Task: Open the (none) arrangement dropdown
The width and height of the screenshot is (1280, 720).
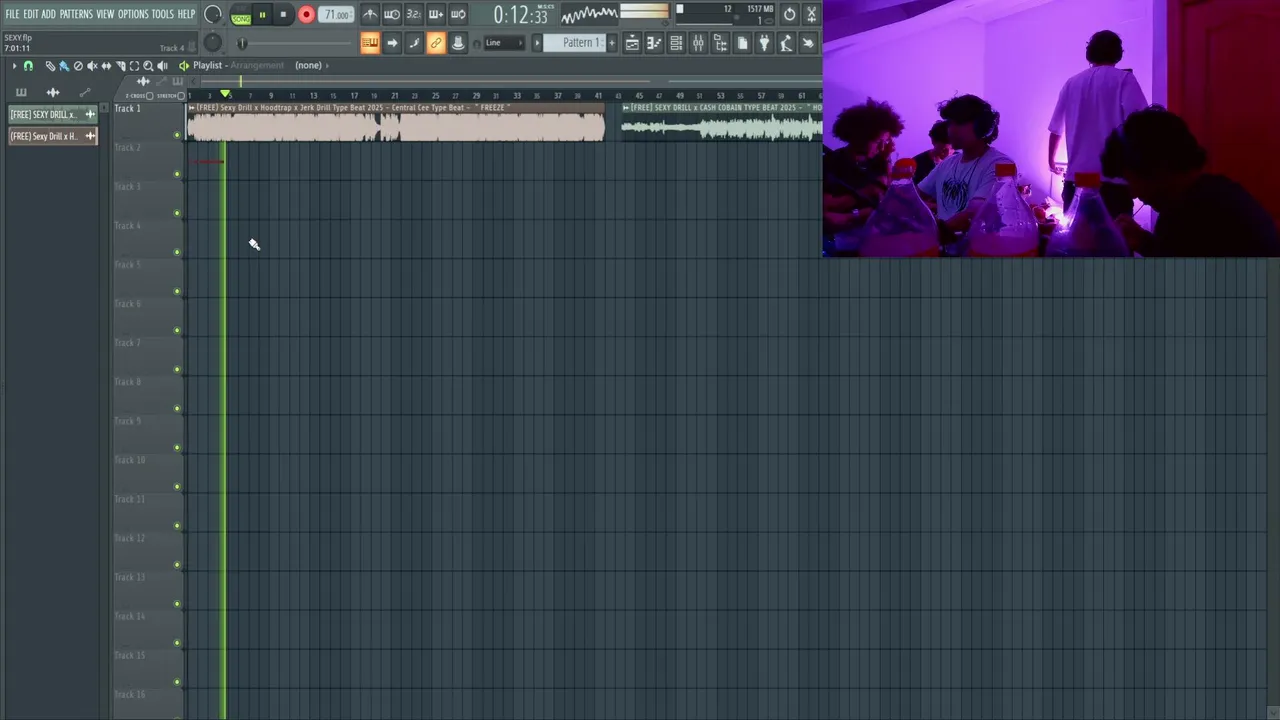Action: pos(308,66)
